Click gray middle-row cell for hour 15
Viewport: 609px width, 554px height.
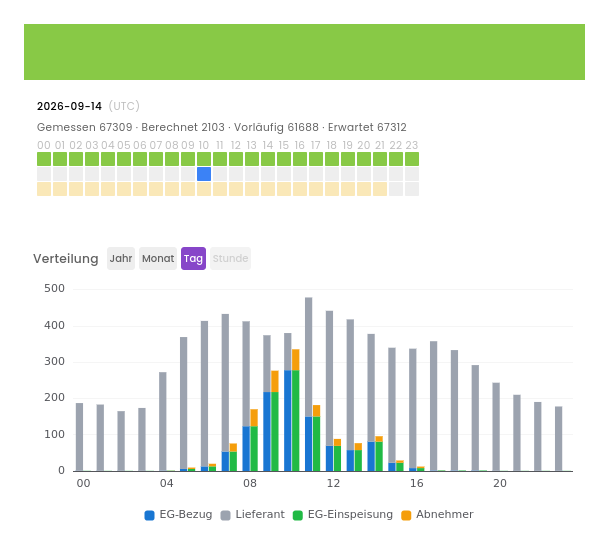point(284,174)
